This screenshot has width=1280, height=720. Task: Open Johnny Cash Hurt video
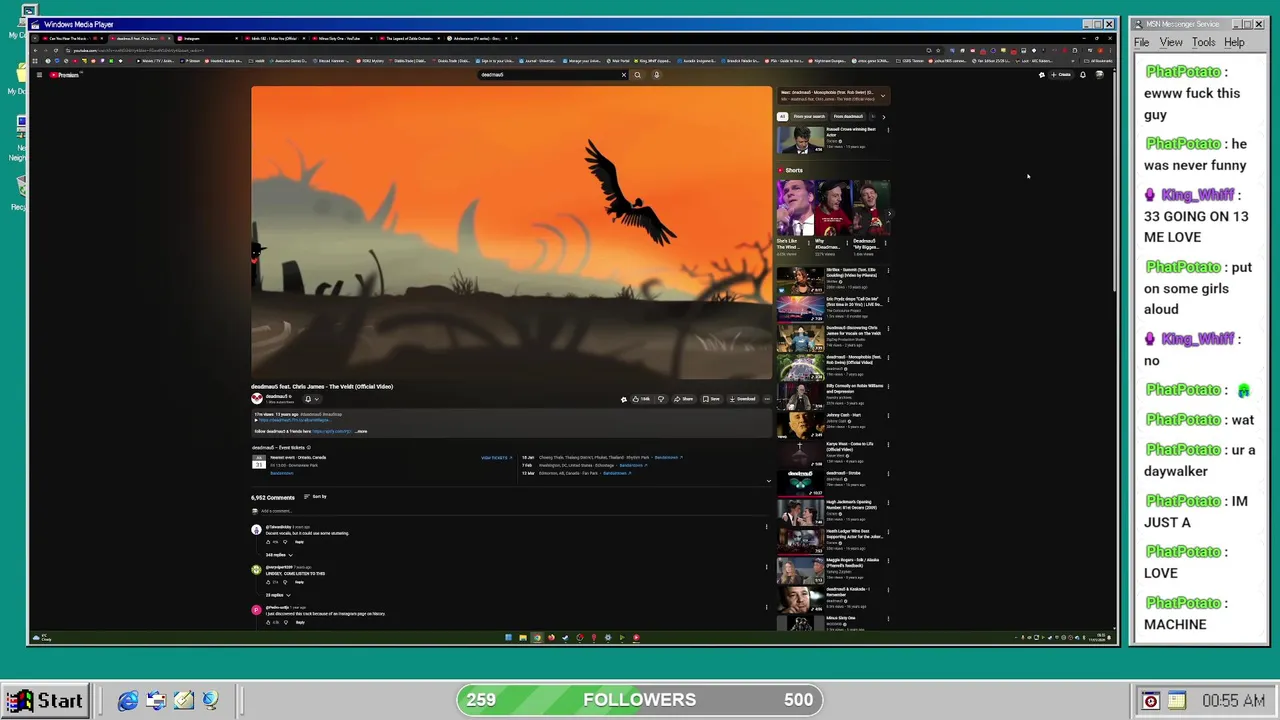(800, 426)
